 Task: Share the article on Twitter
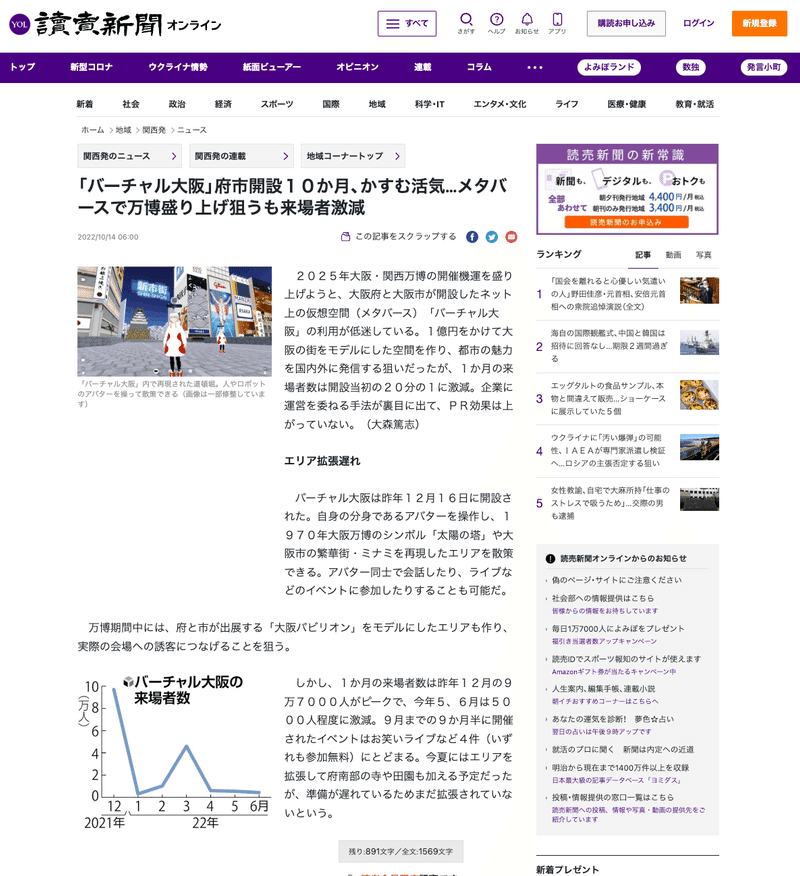[492, 237]
